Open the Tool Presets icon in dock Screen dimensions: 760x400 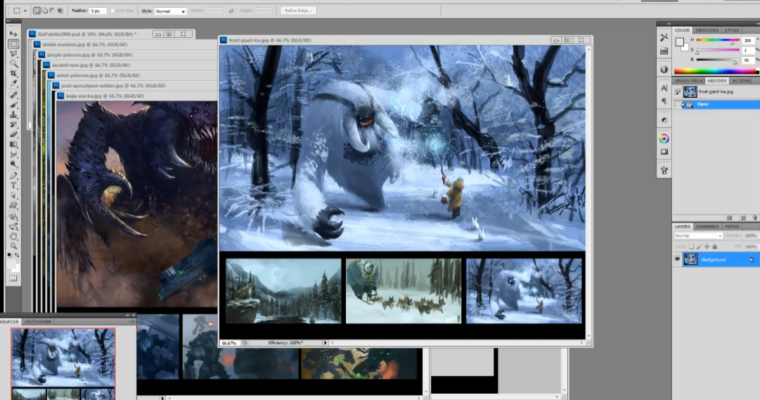click(x=664, y=37)
